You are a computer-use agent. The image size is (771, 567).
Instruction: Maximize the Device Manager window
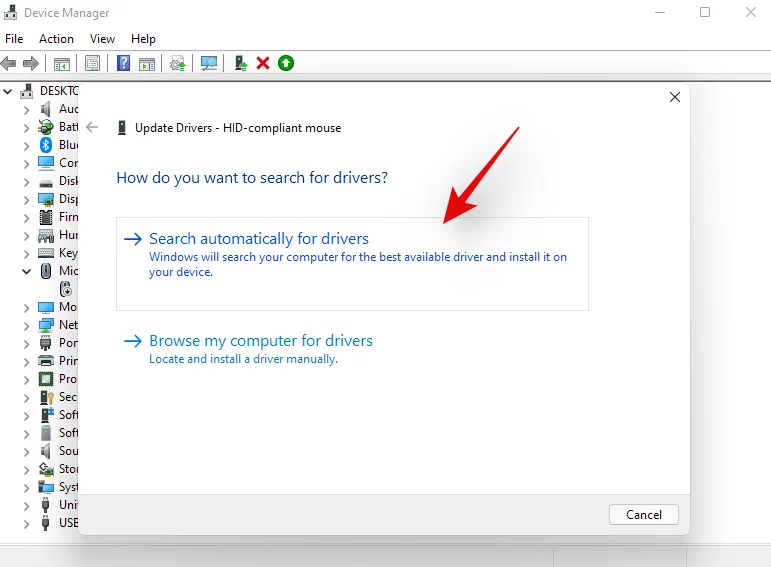[705, 12]
